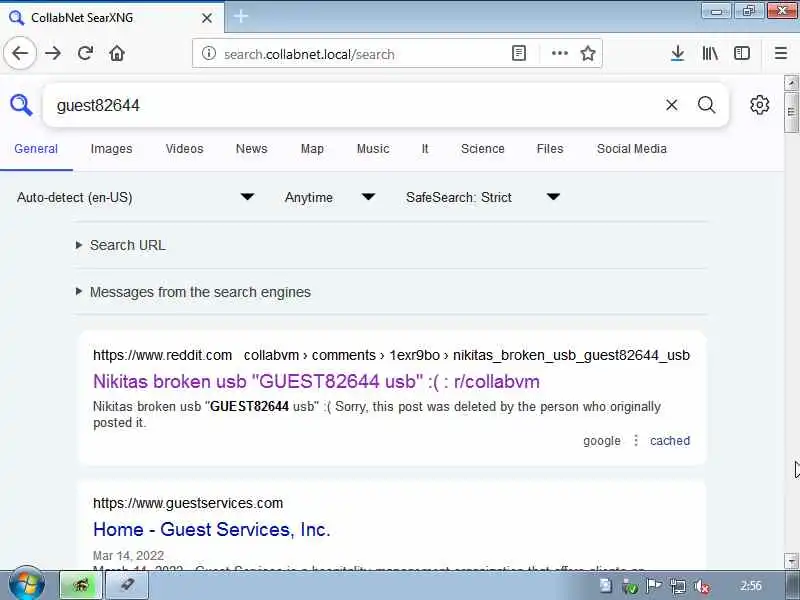Show site information icon in address bar

pyautogui.click(x=209, y=53)
